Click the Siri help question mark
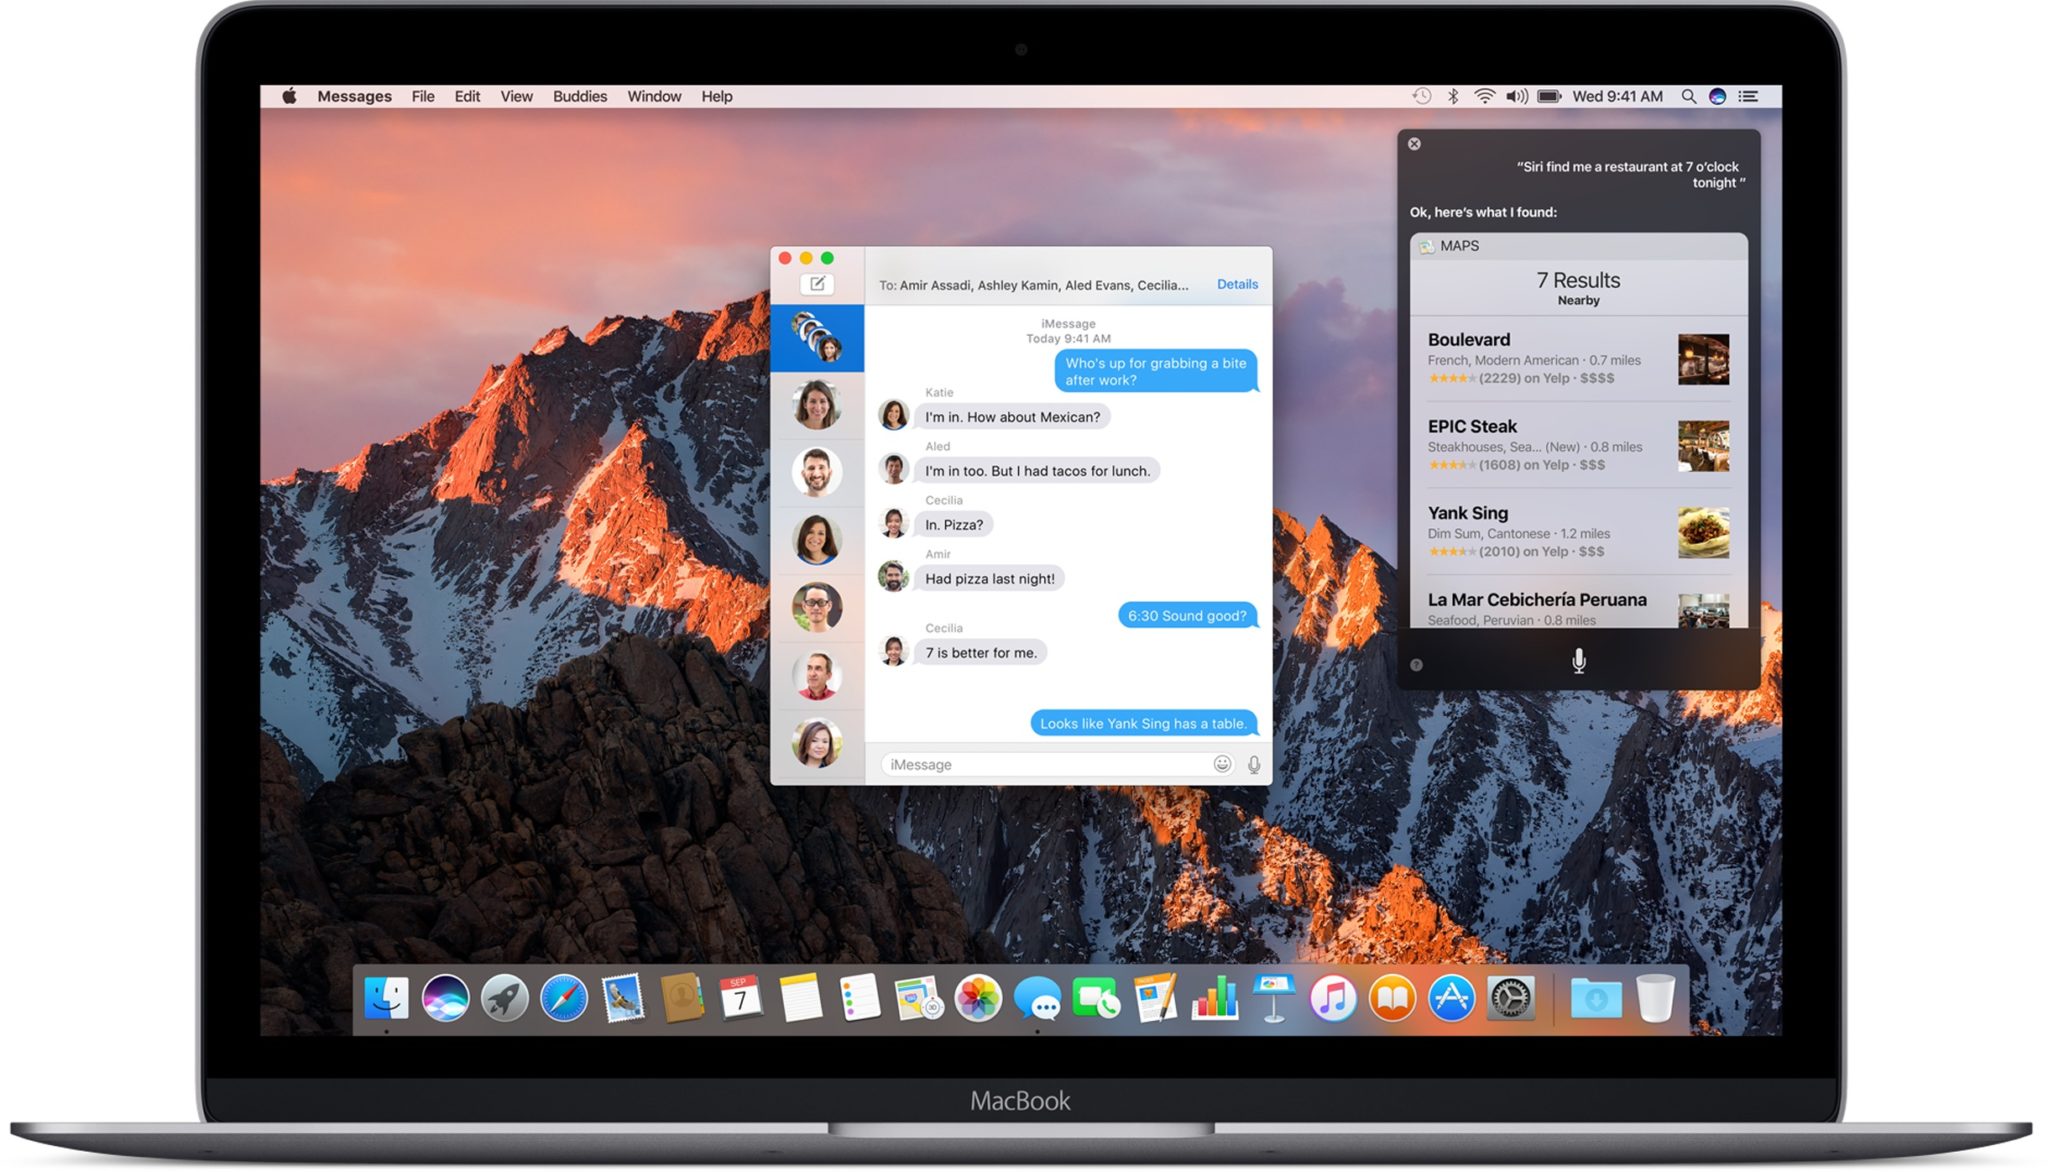Screen dimensions: 2048x1172 click(x=1416, y=665)
